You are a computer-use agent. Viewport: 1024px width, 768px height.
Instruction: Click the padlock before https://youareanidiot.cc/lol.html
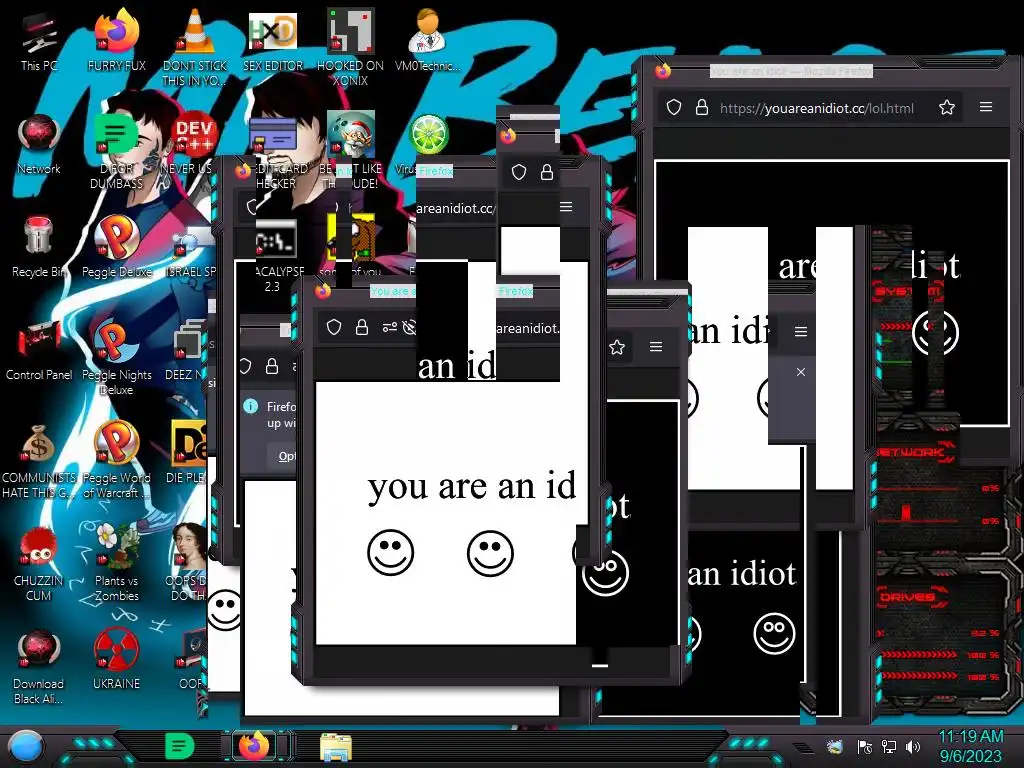pyautogui.click(x=702, y=107)
